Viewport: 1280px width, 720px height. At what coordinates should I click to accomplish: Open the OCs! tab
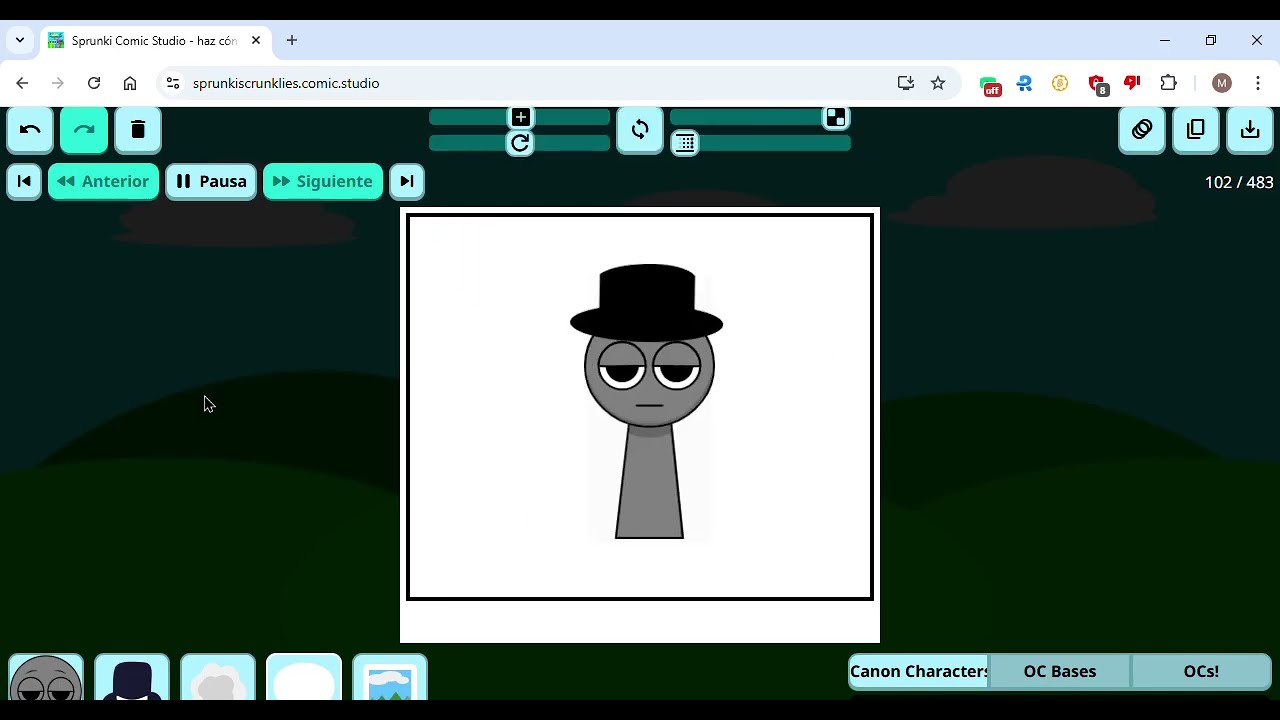click(1201, 671)
